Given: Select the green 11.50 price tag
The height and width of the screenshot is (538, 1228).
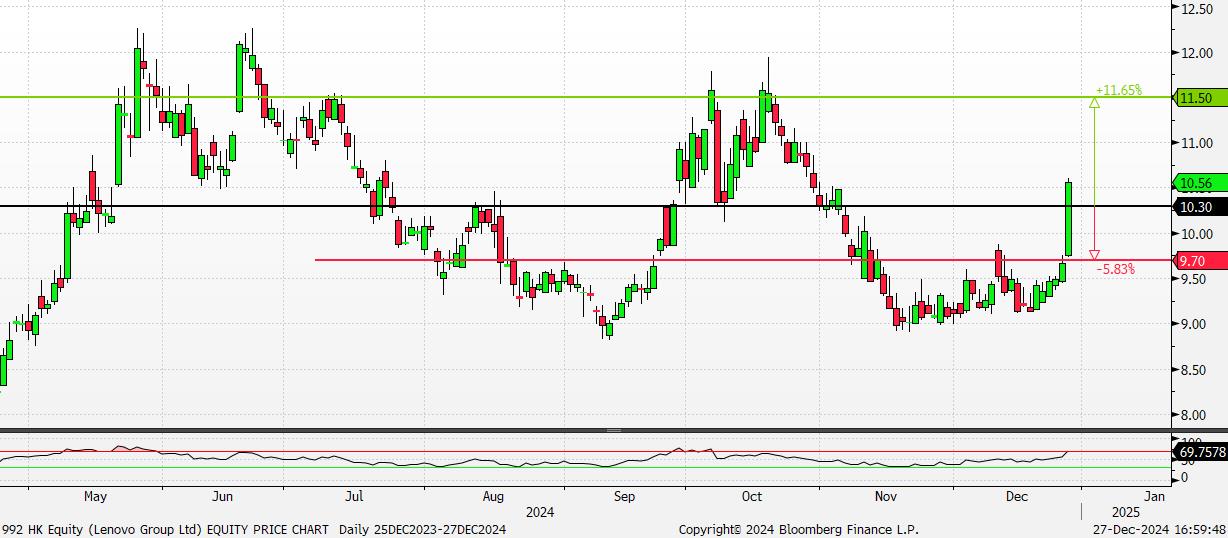Looking at the screenshot, I should click(1196, 98).
